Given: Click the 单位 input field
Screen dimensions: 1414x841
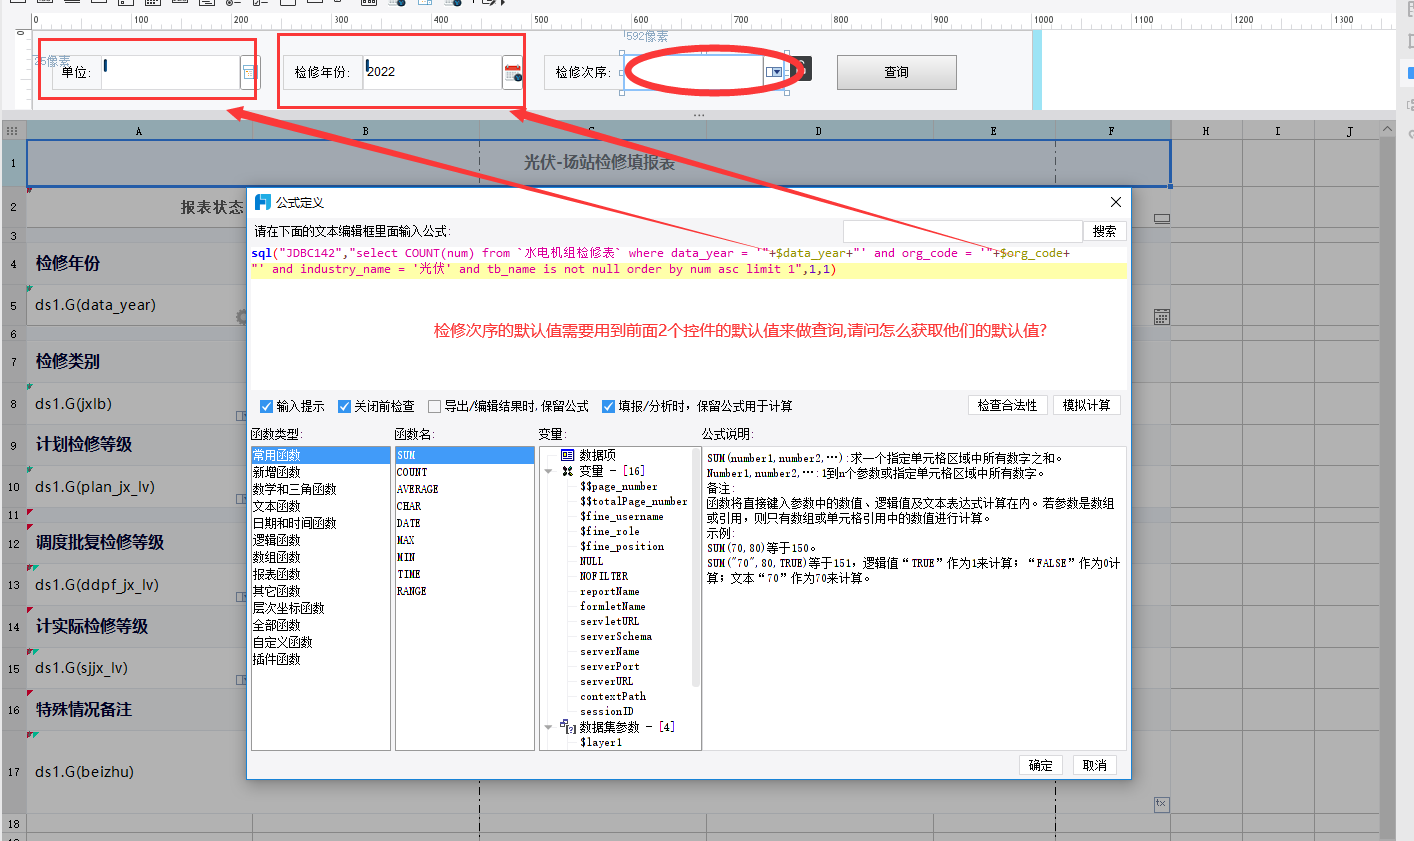Looking at the screenshot, I should point(170,72).
